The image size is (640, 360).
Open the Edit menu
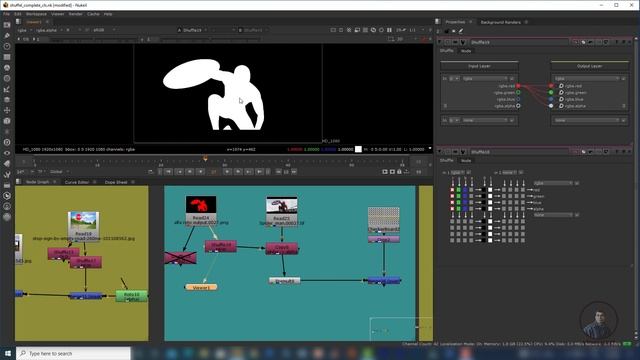click(18, 14)
